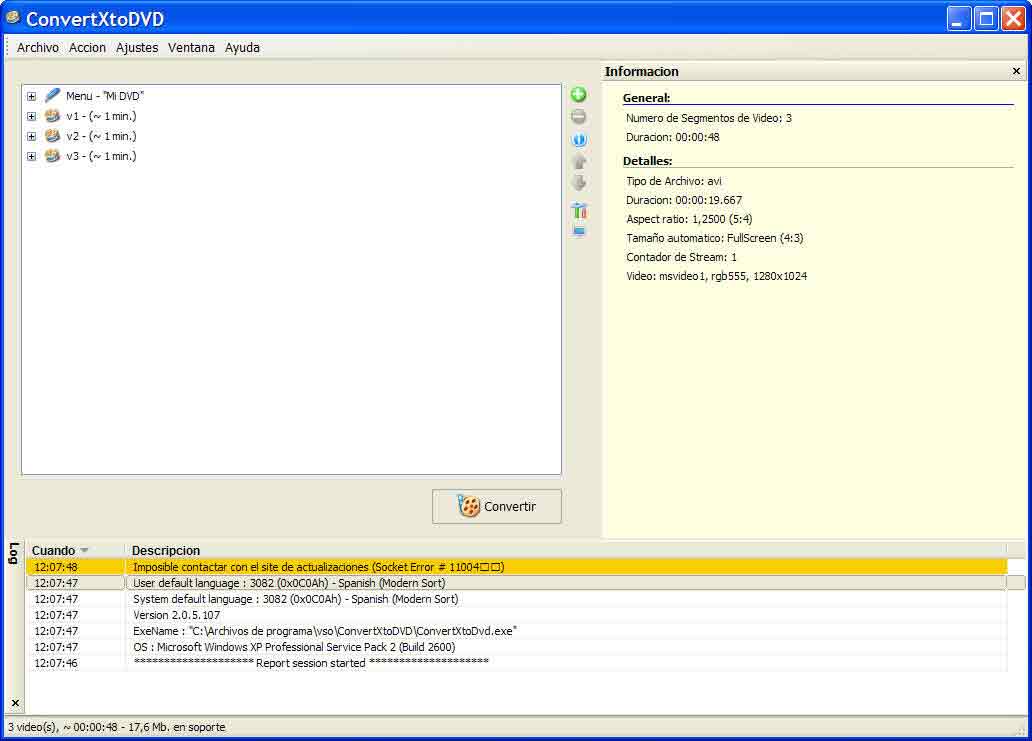Viewport: 1032px width, 741px height.
Task: Select the "User default language" log row
Action: [x=517, y=583]
